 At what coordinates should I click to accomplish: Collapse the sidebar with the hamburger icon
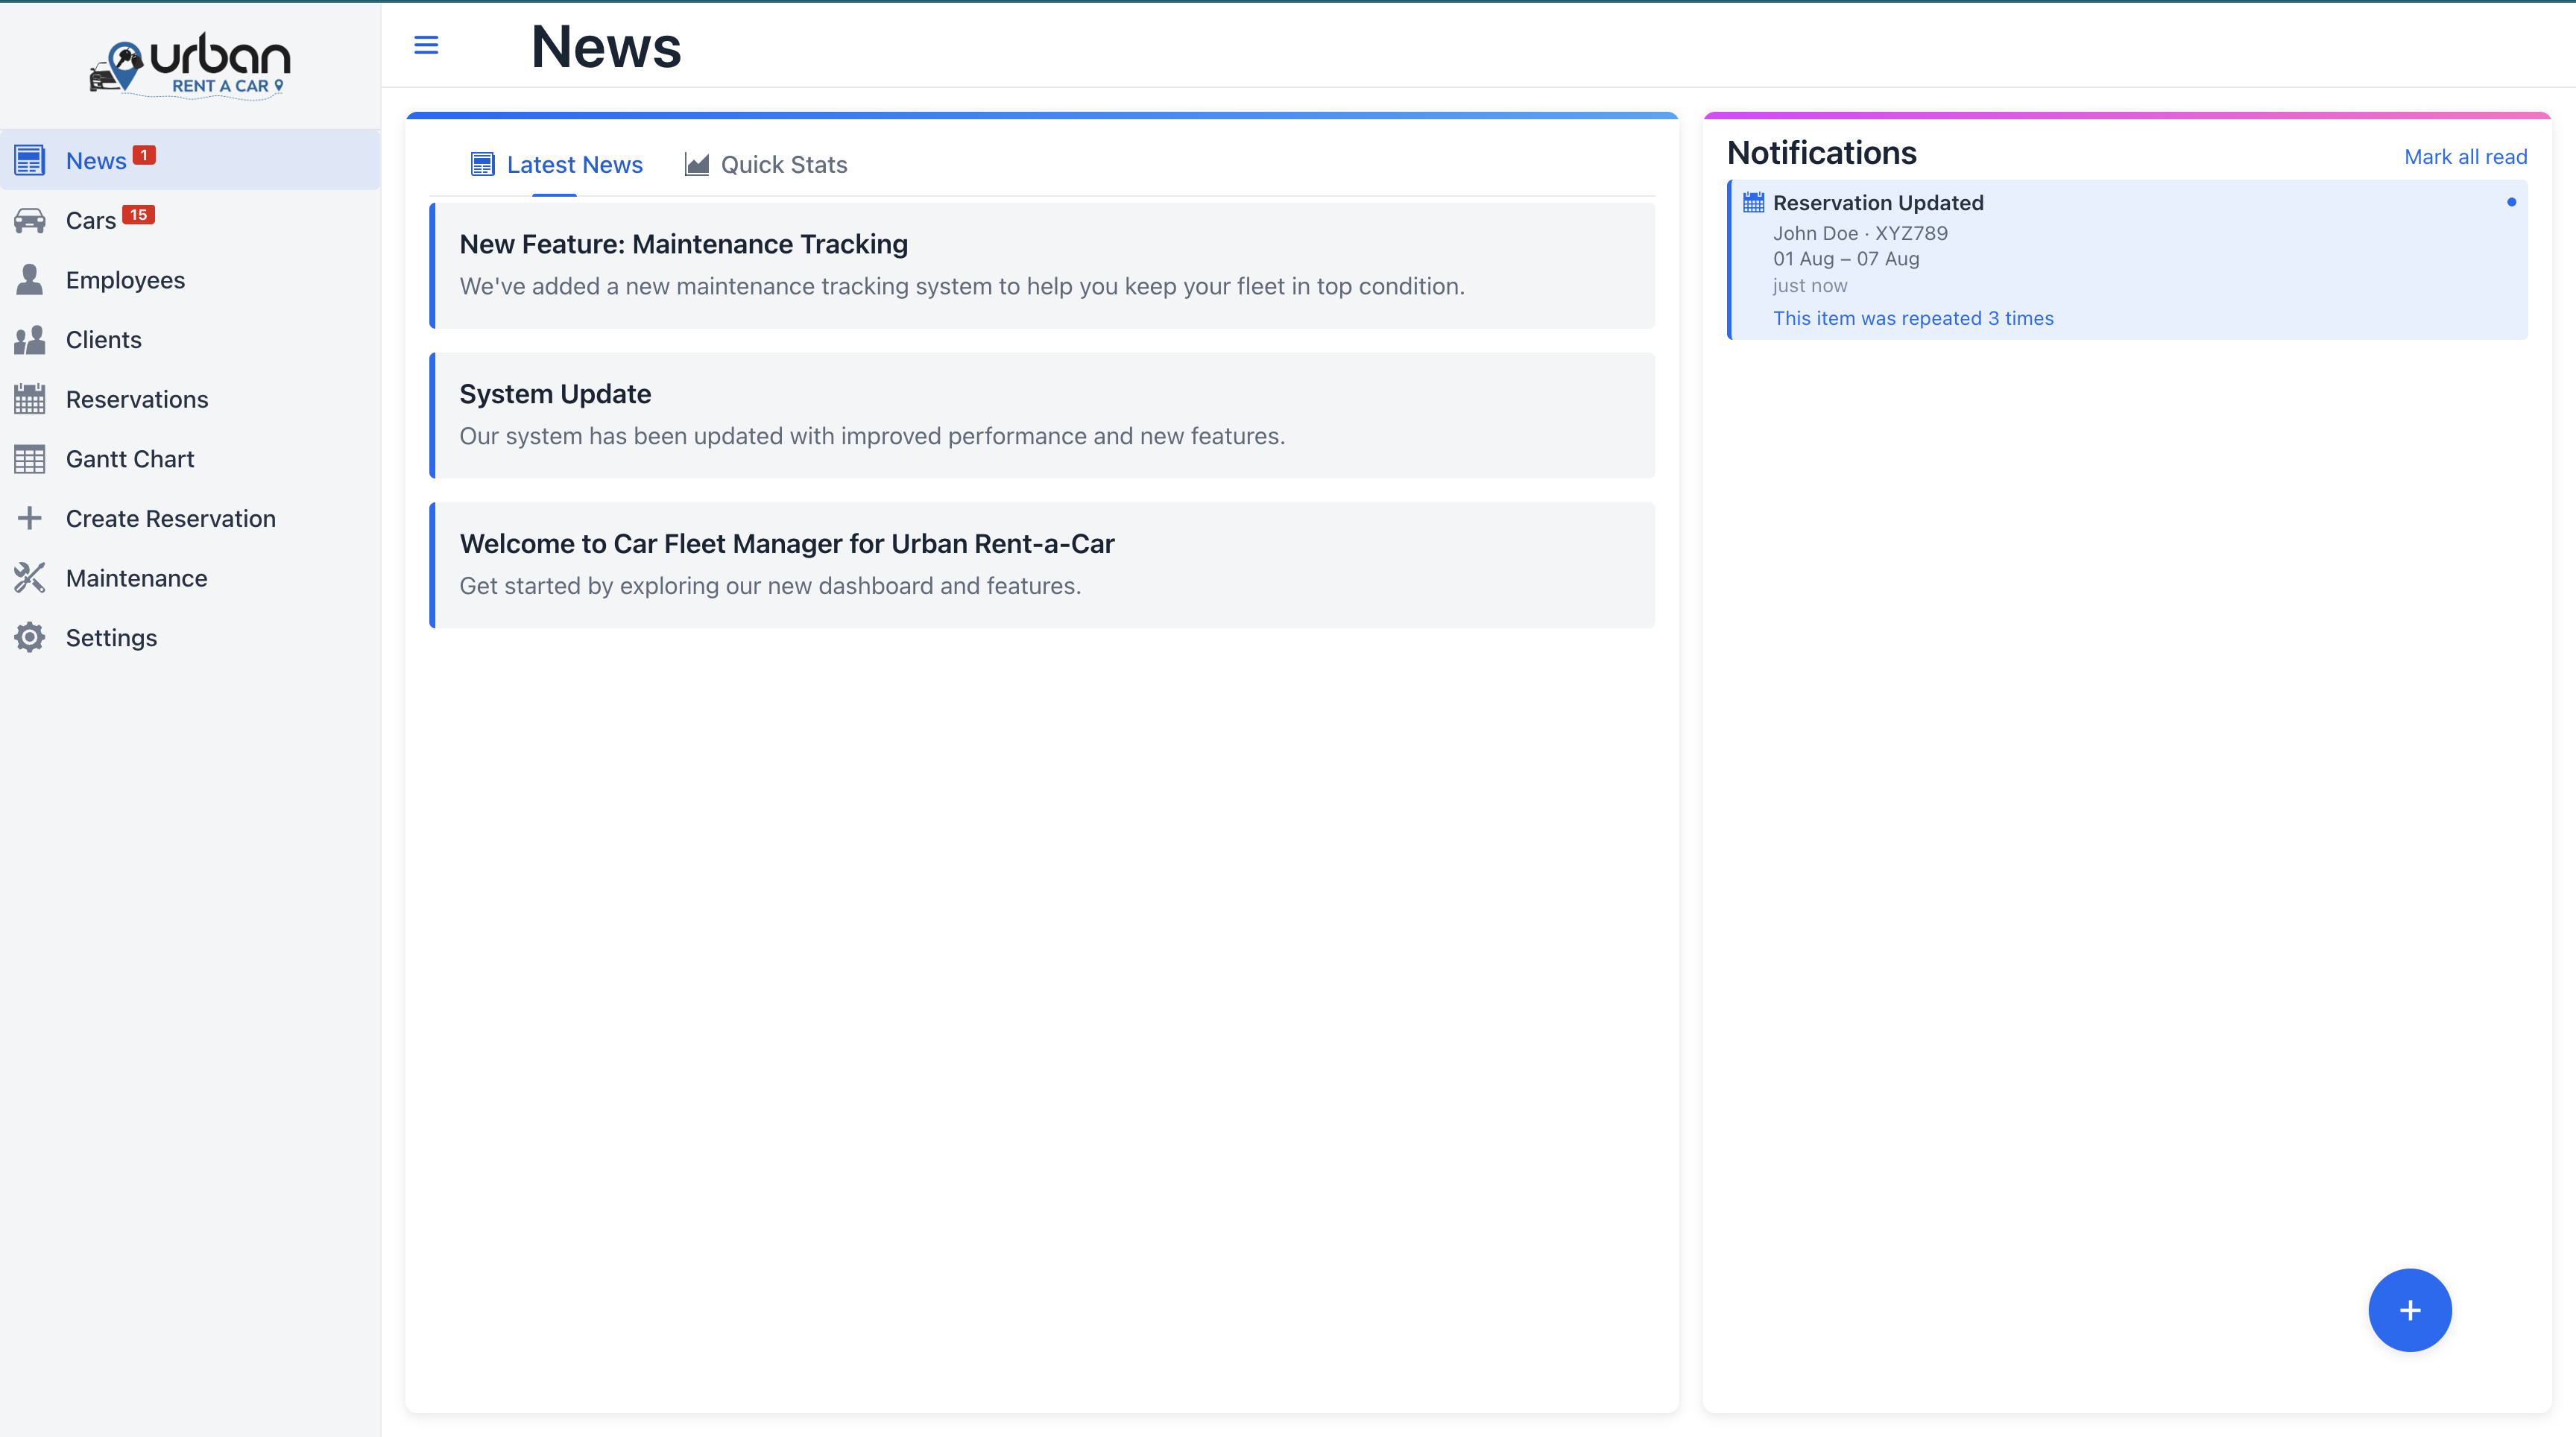click(426, 45)
